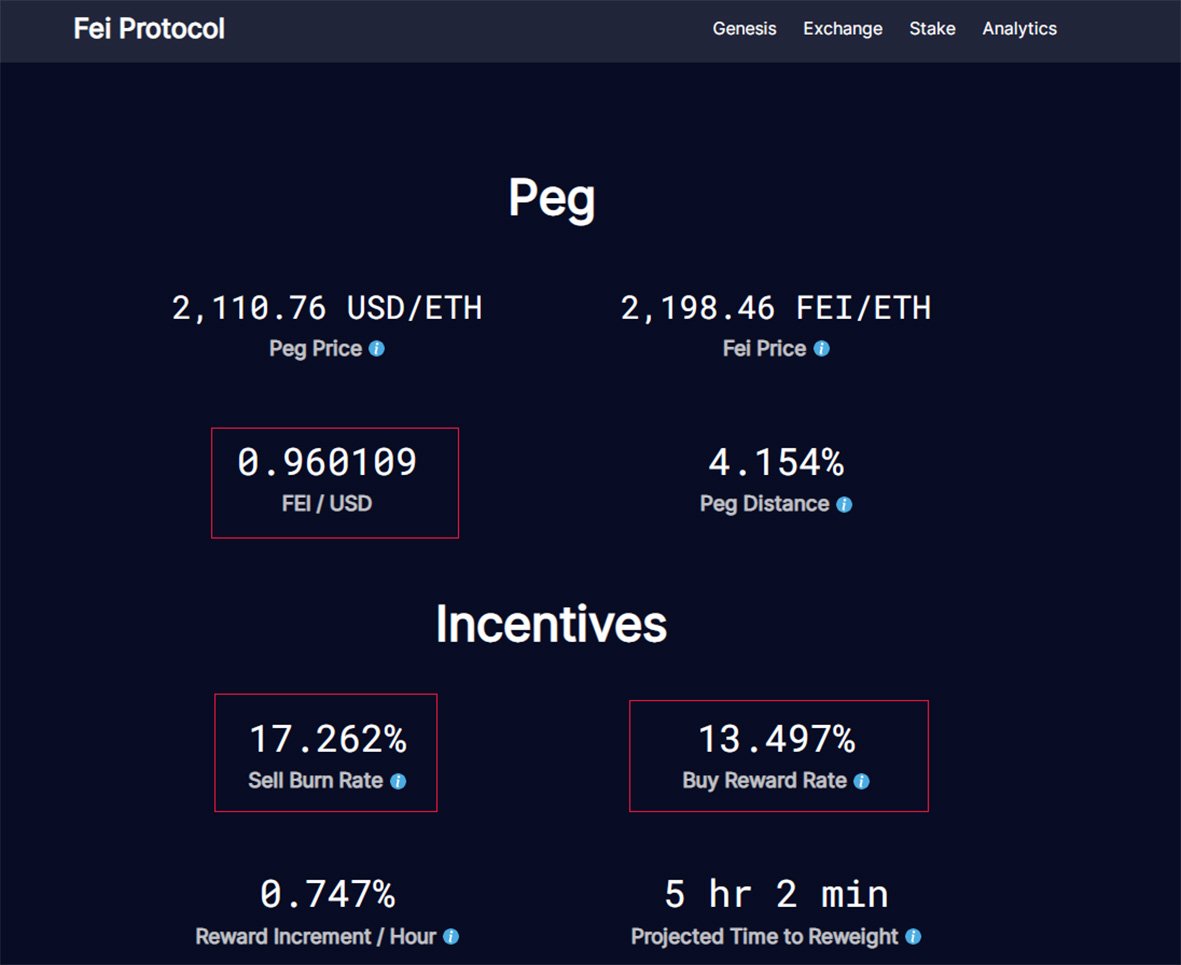Viewport: 1181px width, 965px height.
Task: Click the 4.154% Peg Distance value
Action: (776, 463)
